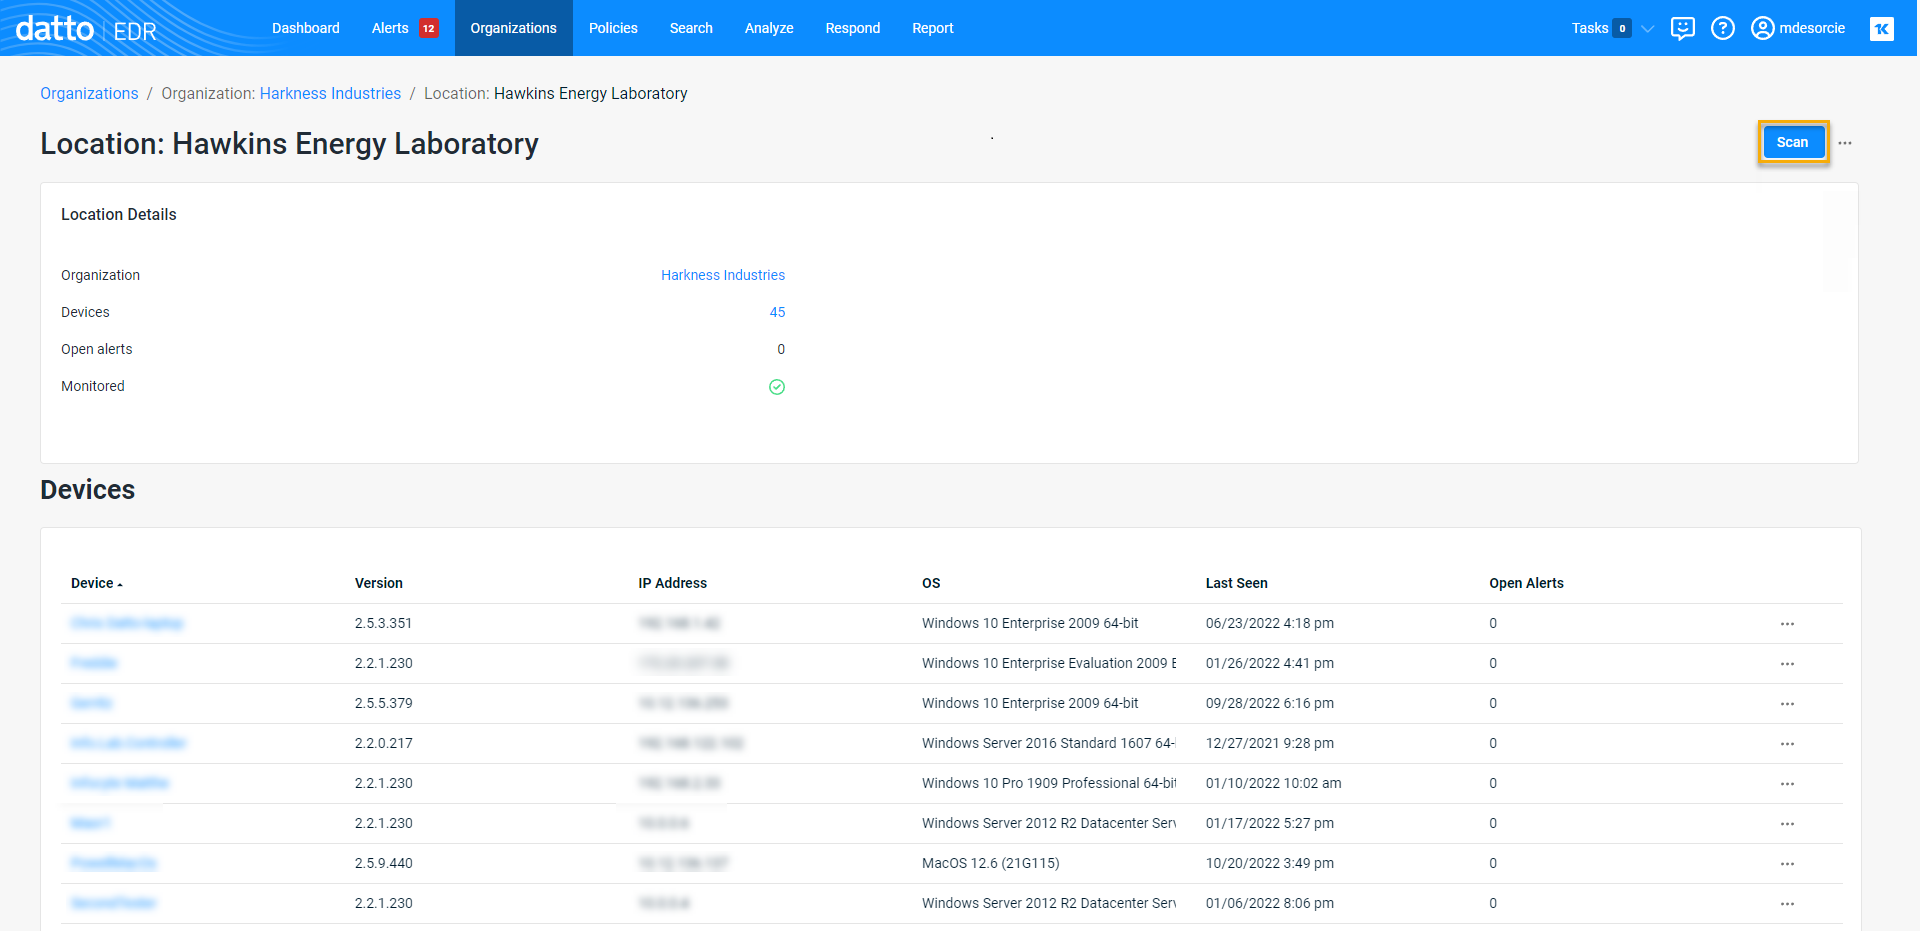
Task: Click the Alerts count badge 12
Action: tap(429, 28)
